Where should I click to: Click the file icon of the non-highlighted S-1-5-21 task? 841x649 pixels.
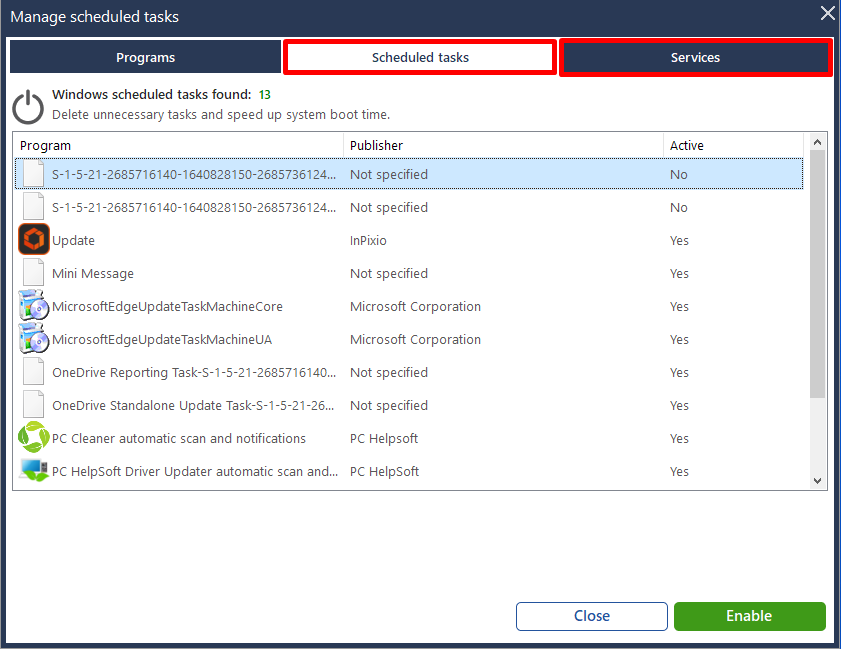click(33, 206)
